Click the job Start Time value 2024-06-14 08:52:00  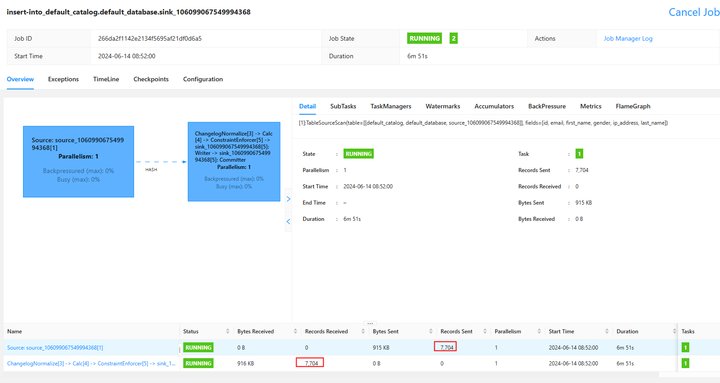point(127,56)
